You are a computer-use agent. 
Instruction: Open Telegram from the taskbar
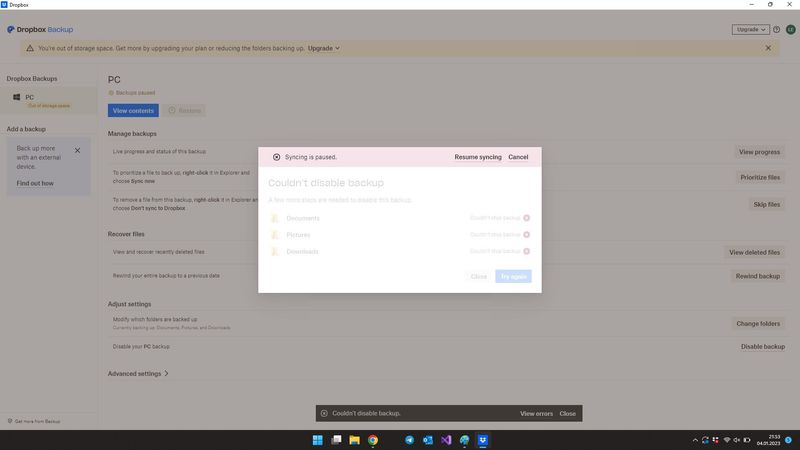(x=409, y=440)
